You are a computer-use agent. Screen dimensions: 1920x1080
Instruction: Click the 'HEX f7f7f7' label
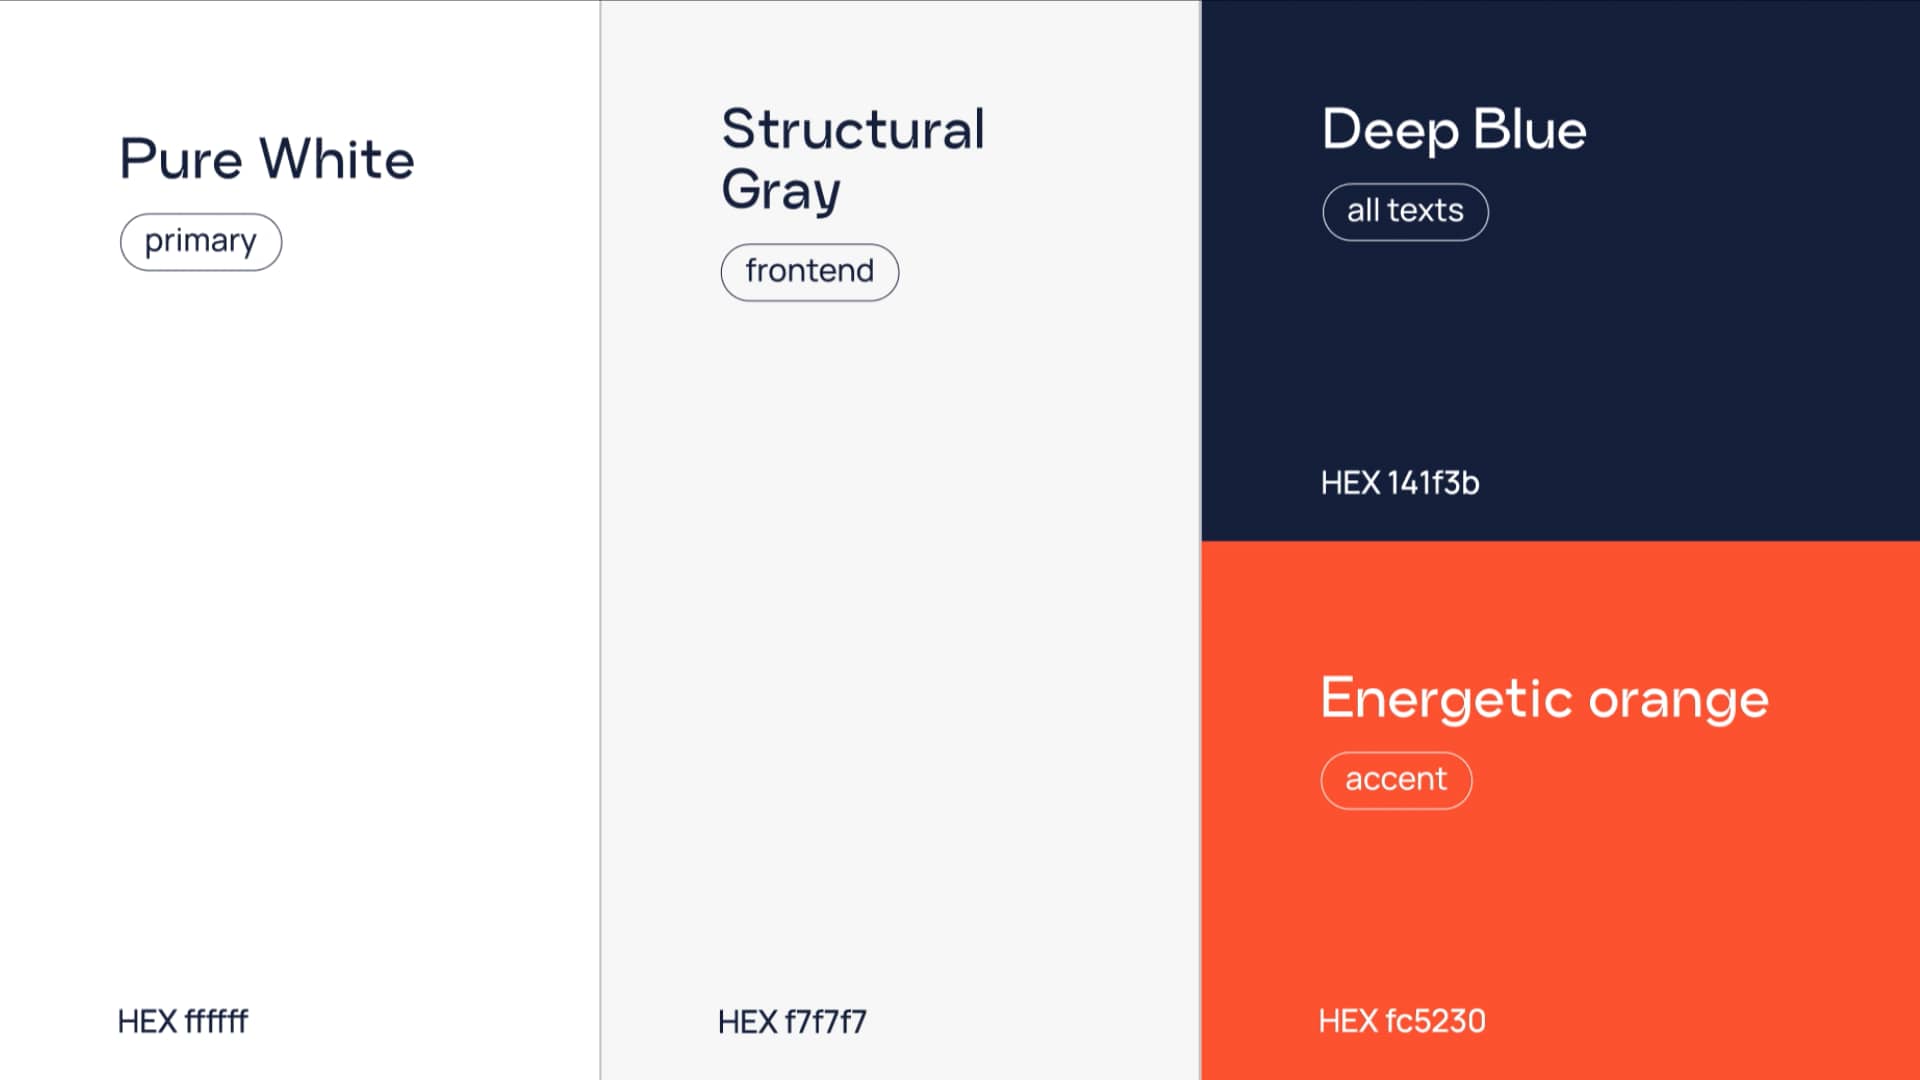(792, 1021)
